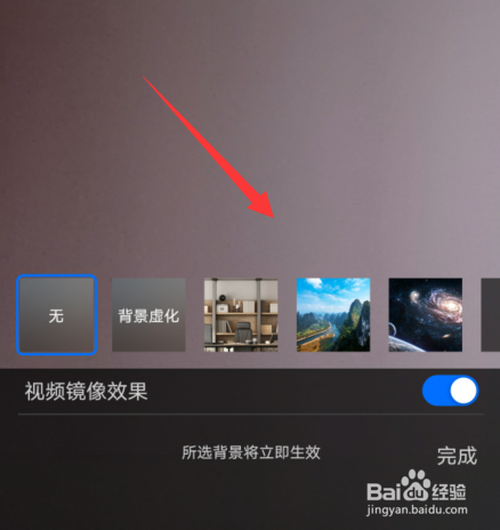Tap the camera preview area above backgrounds

point(250,135)
